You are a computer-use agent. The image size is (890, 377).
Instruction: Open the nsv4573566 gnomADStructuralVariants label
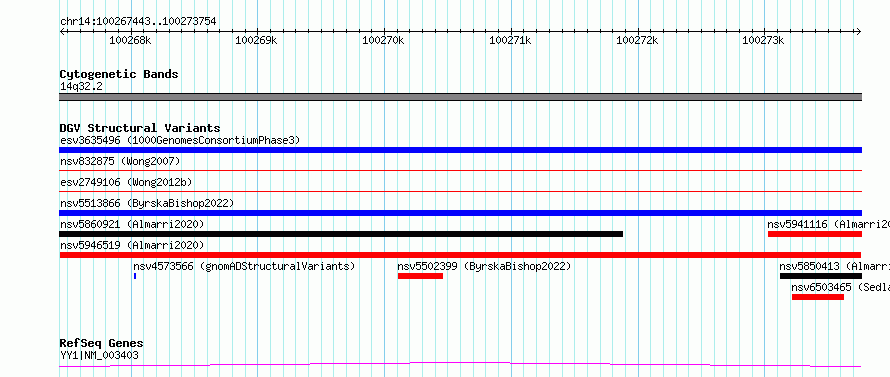point(244,266)
